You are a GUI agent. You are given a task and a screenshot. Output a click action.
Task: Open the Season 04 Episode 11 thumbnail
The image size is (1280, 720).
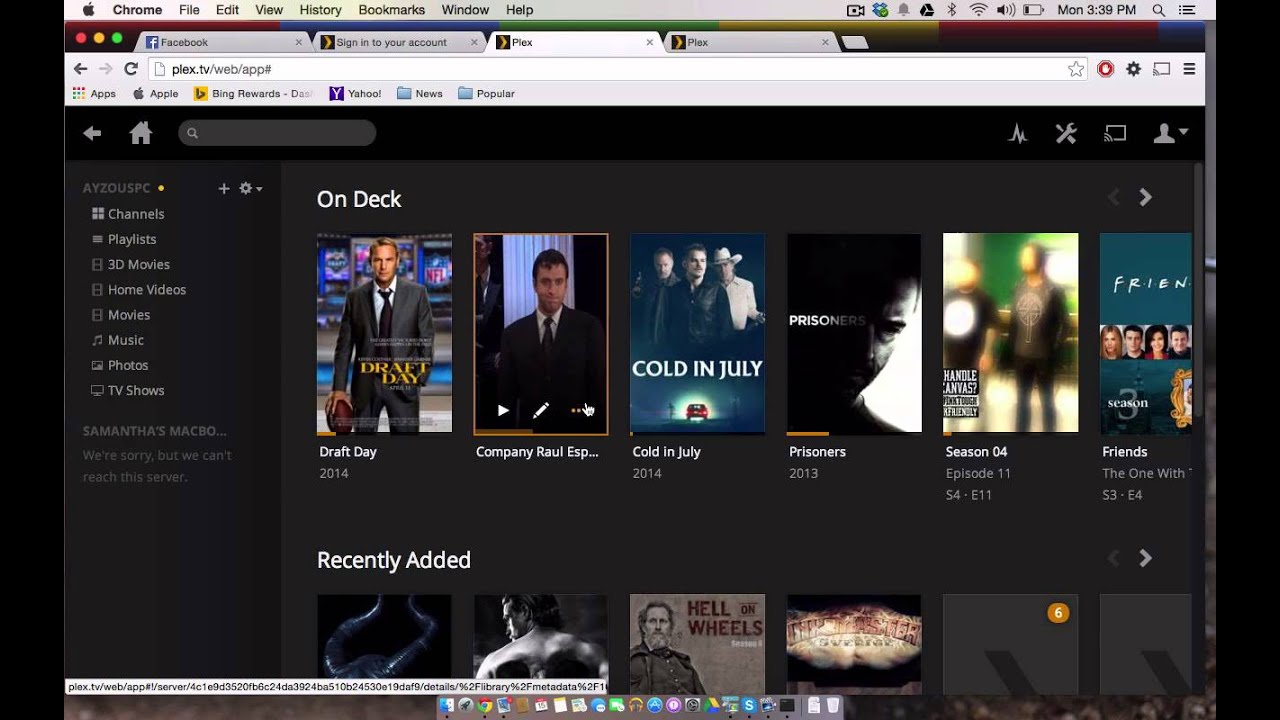pyautogui.click(x=1010, y=334)
